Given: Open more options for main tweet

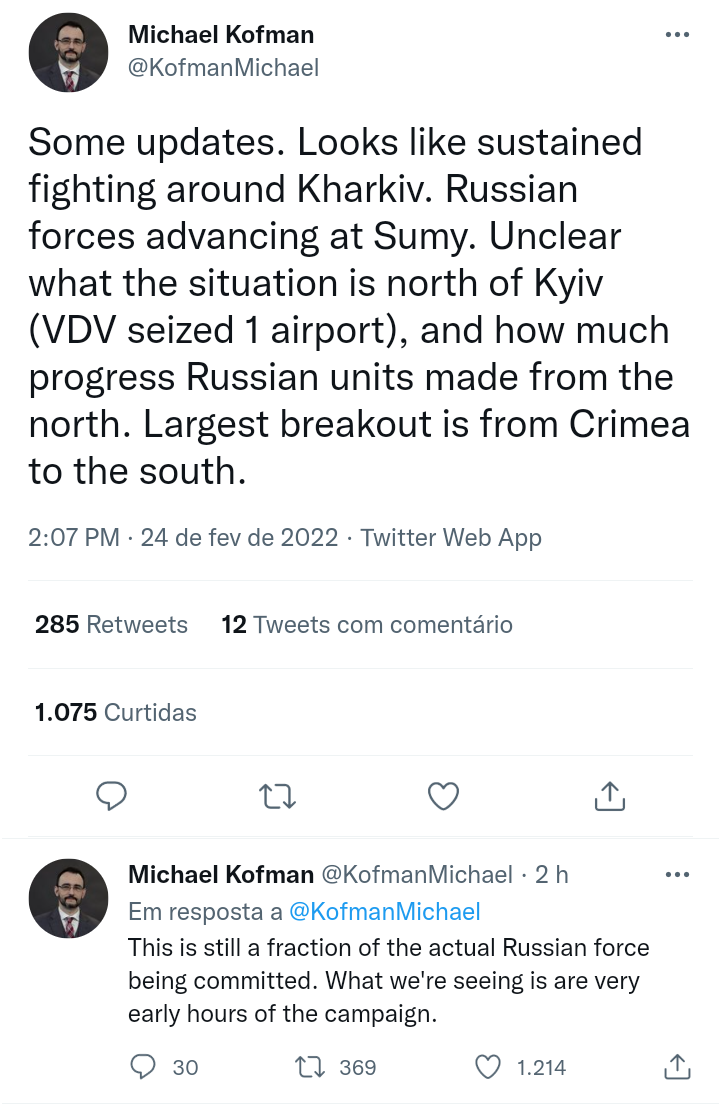Looking at the screenshot, I should click(x=677, y=35).
